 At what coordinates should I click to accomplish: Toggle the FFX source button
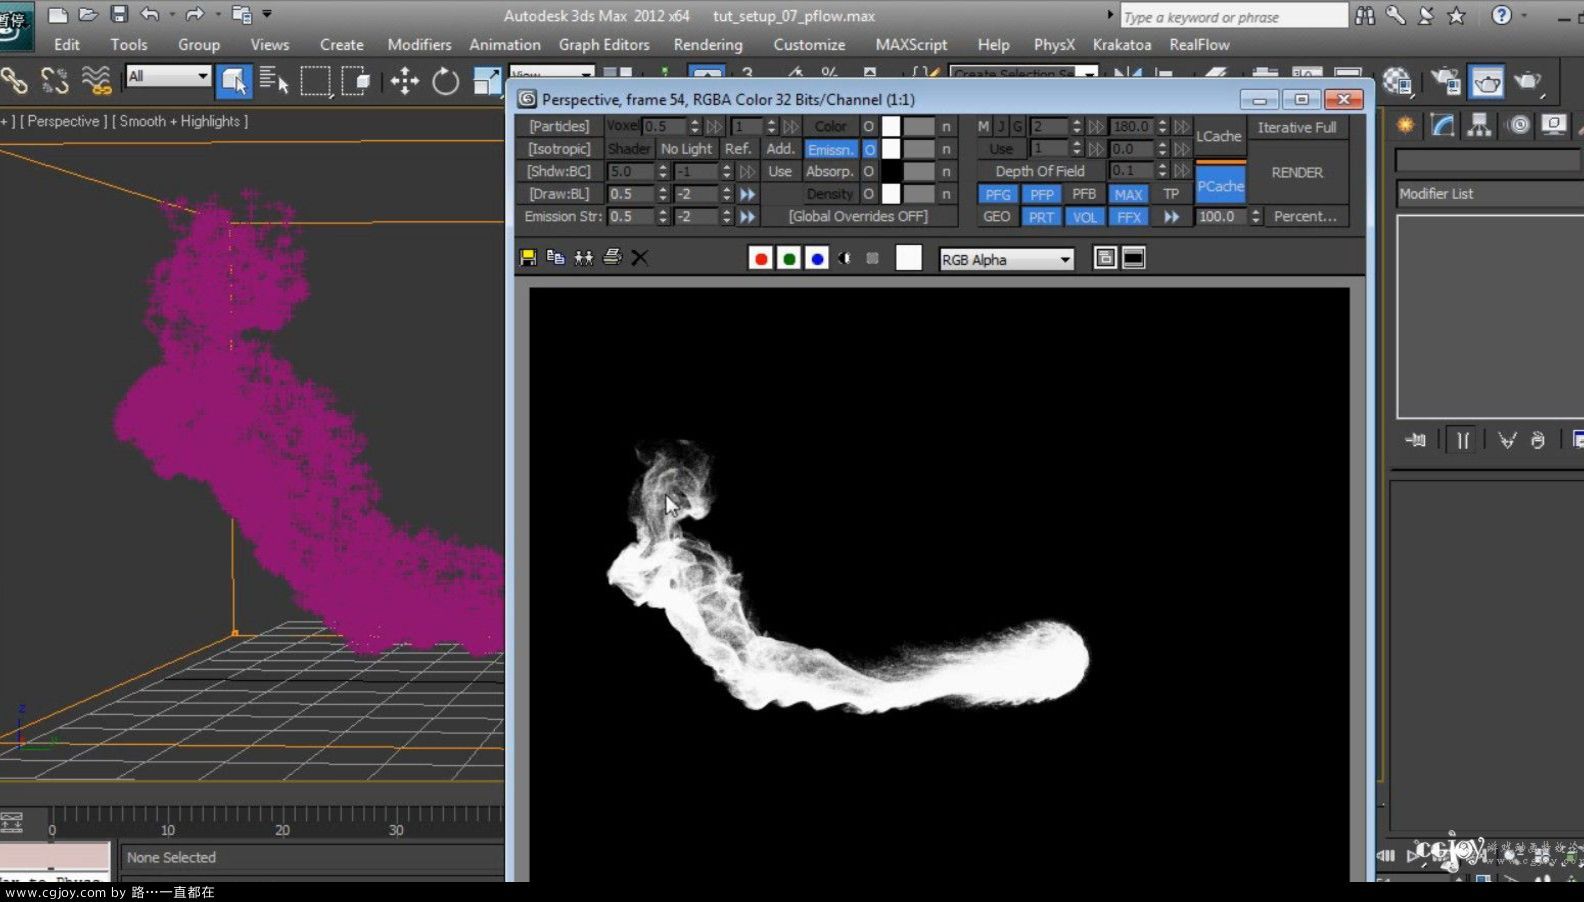[1129, 217]
